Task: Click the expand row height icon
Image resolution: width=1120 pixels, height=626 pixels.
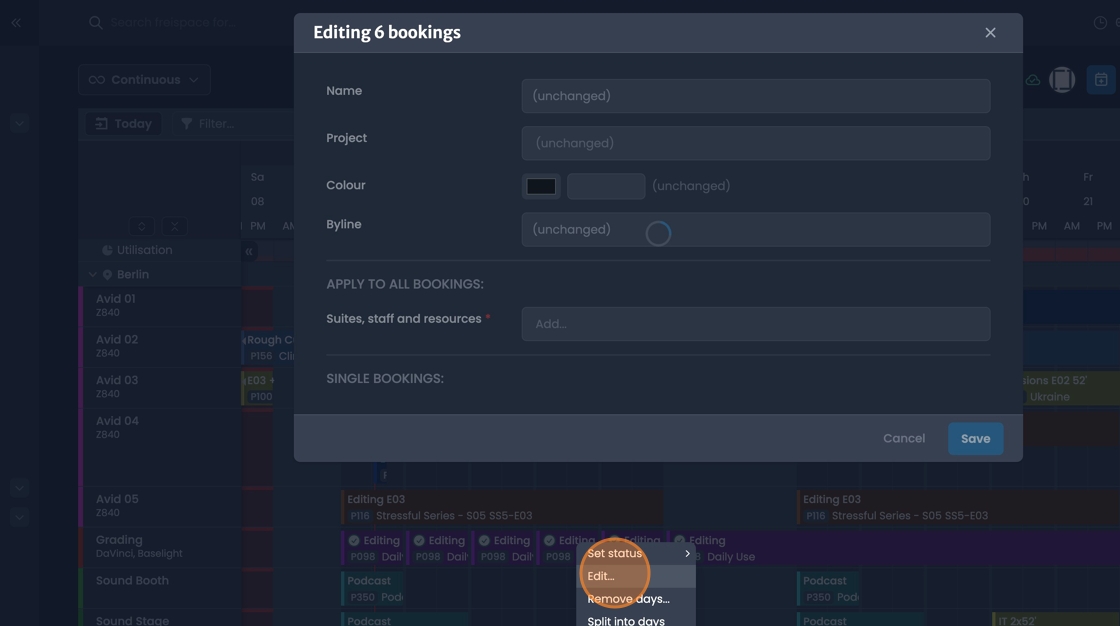Action: pyautogui.click(x=141, y=226)
